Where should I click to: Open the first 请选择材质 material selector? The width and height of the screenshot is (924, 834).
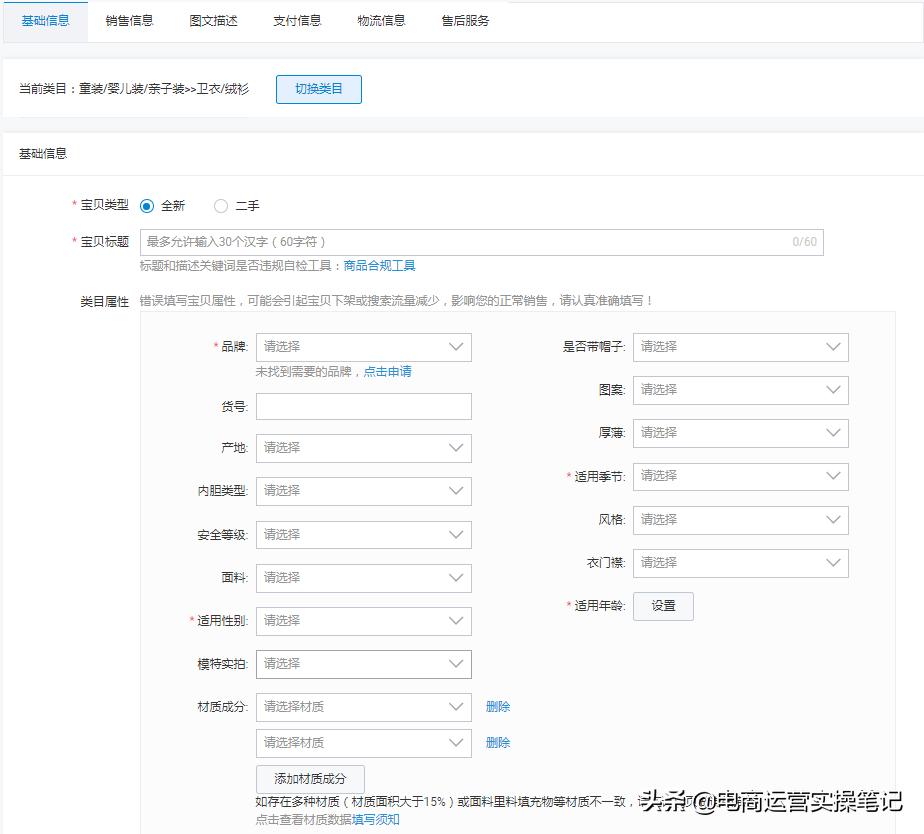point(363,707)
